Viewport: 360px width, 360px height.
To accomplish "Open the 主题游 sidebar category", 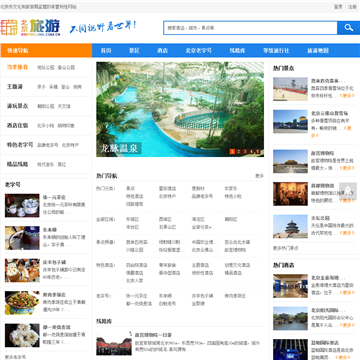I will 15,87.
